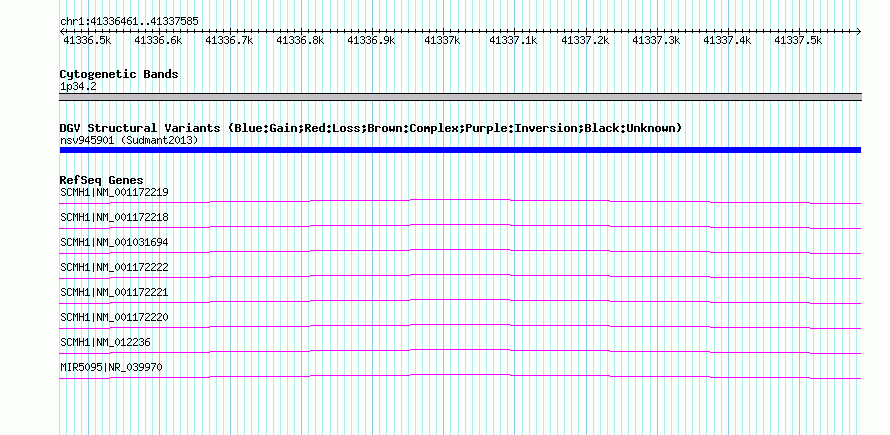
Task: Open the SCMH1|NM_001172221 transcript
Action: (114, 292)
